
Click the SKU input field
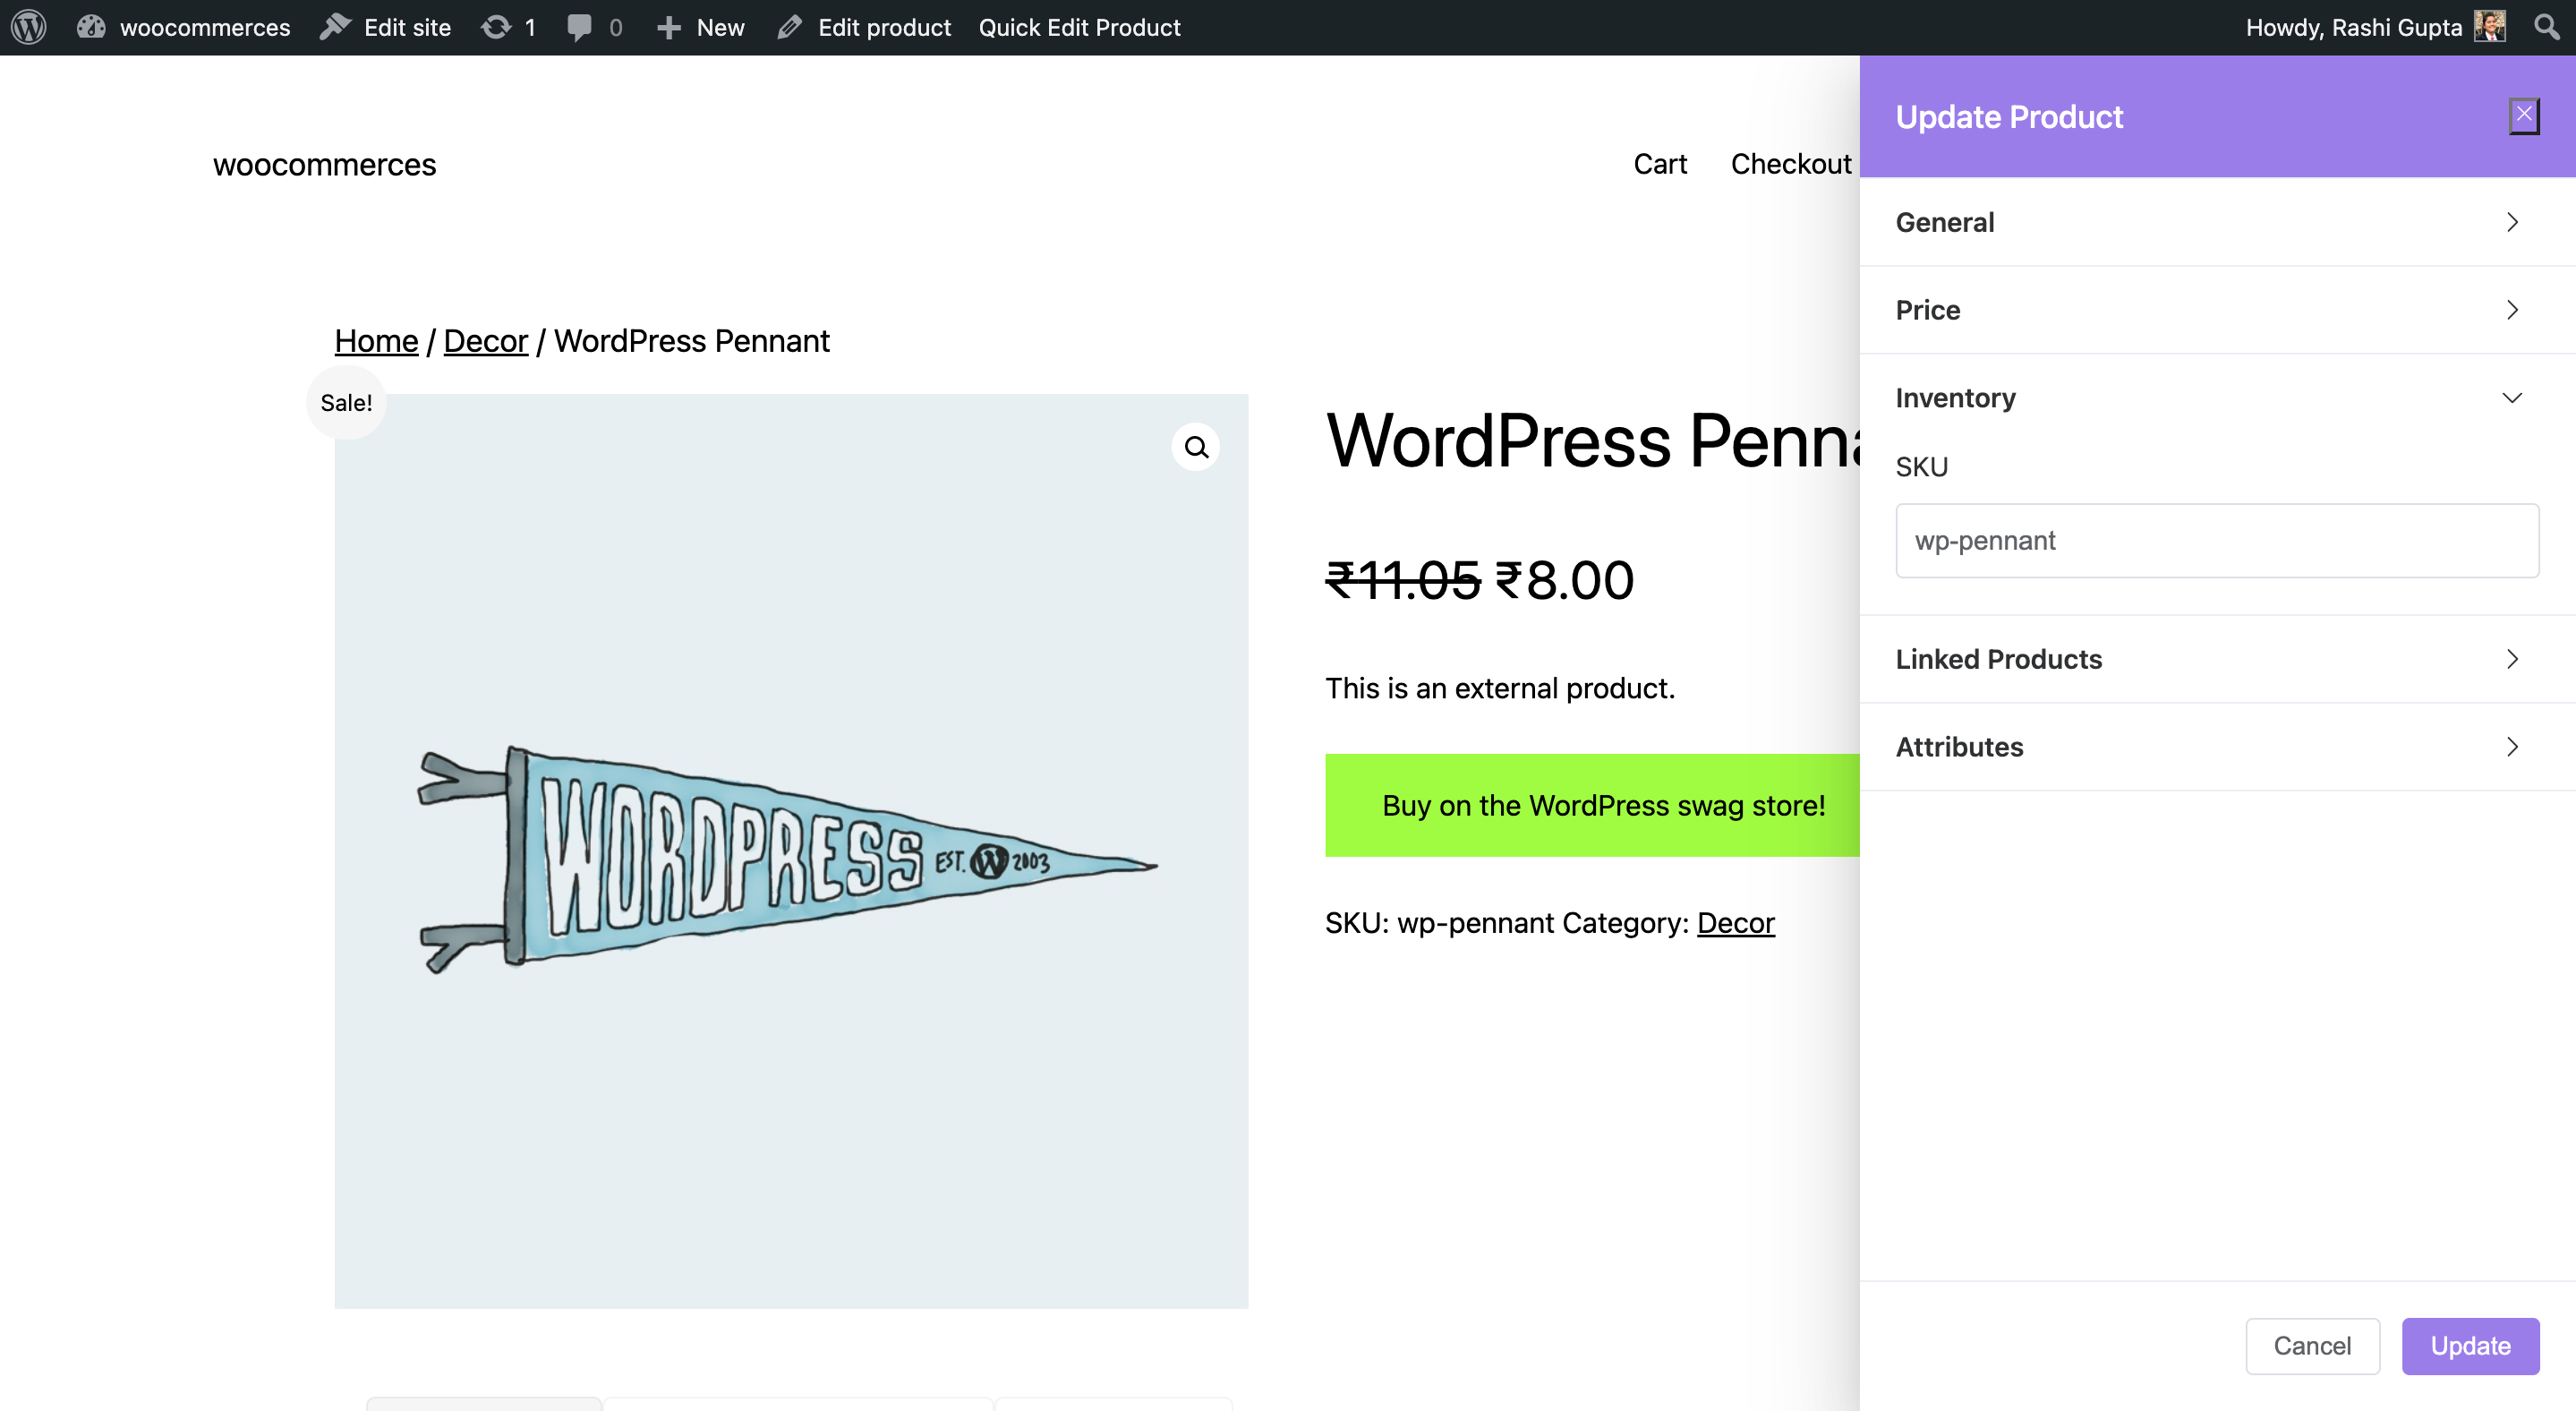tap(2216, 539)
